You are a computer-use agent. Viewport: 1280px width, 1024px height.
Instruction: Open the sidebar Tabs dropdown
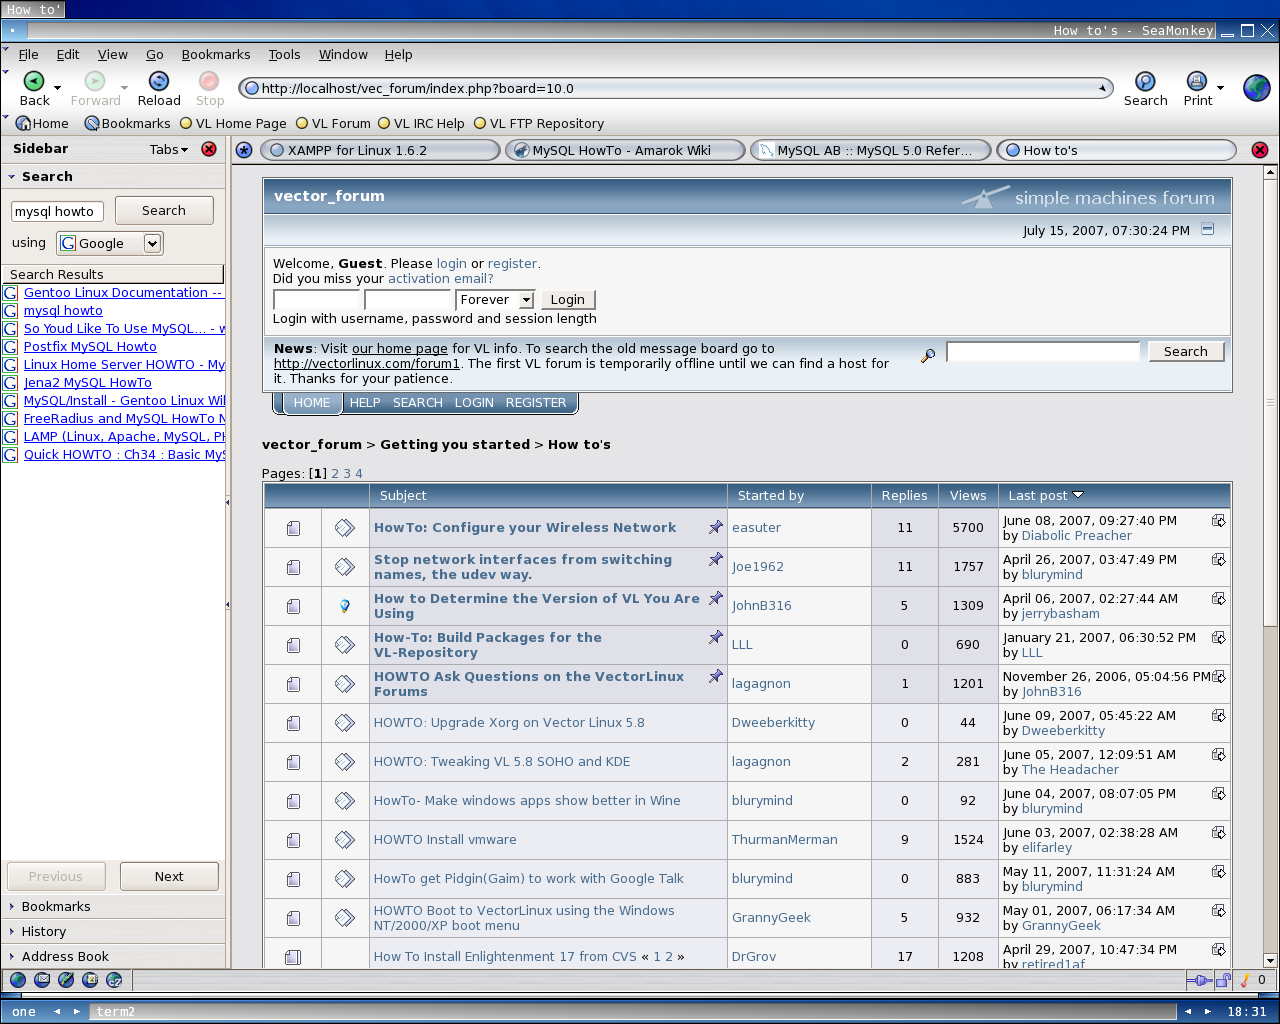coord(169,149)
